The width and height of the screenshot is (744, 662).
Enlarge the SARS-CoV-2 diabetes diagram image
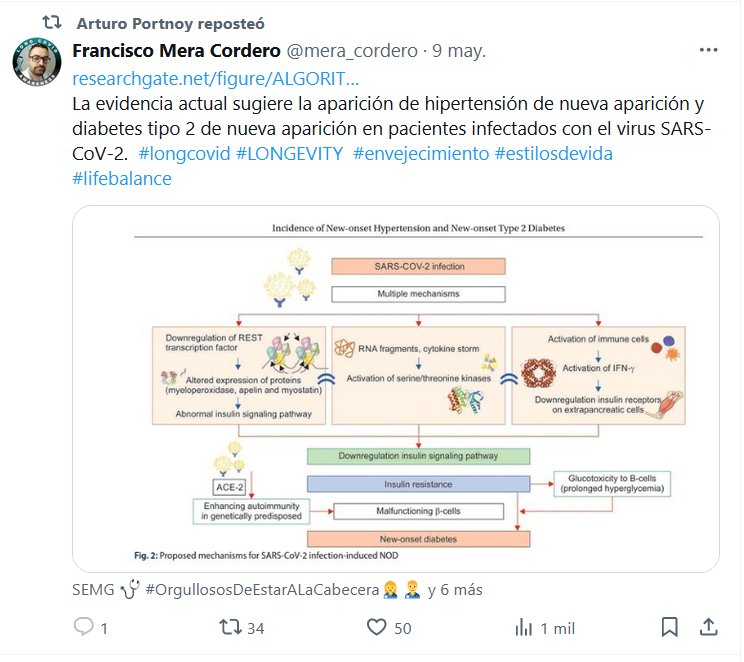pyautogui.click(x=395, y=388)
